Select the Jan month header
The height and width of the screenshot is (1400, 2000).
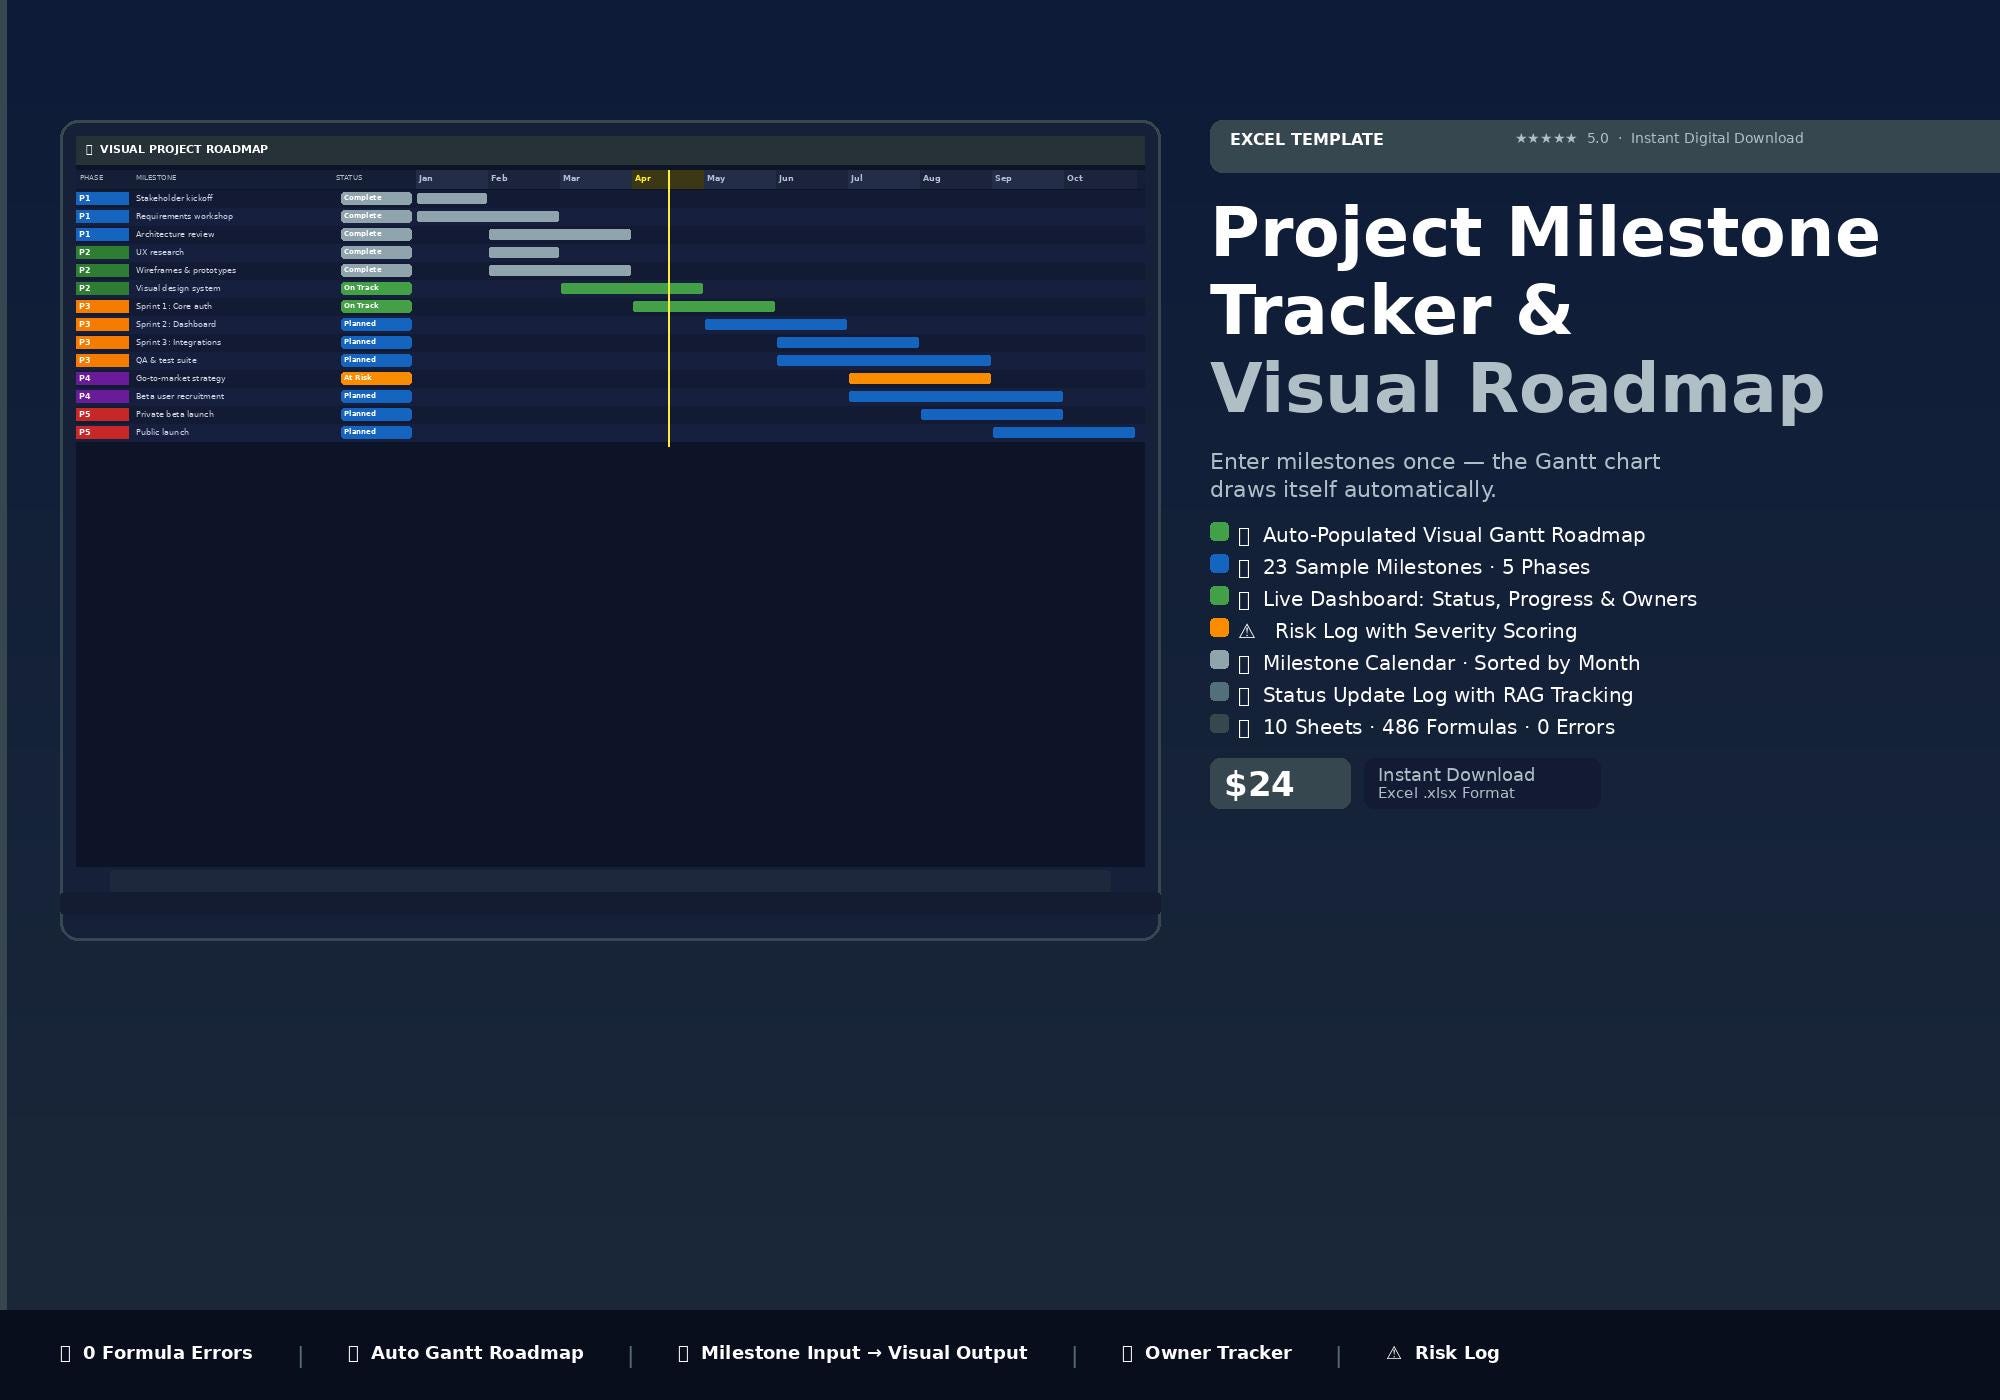451,179
